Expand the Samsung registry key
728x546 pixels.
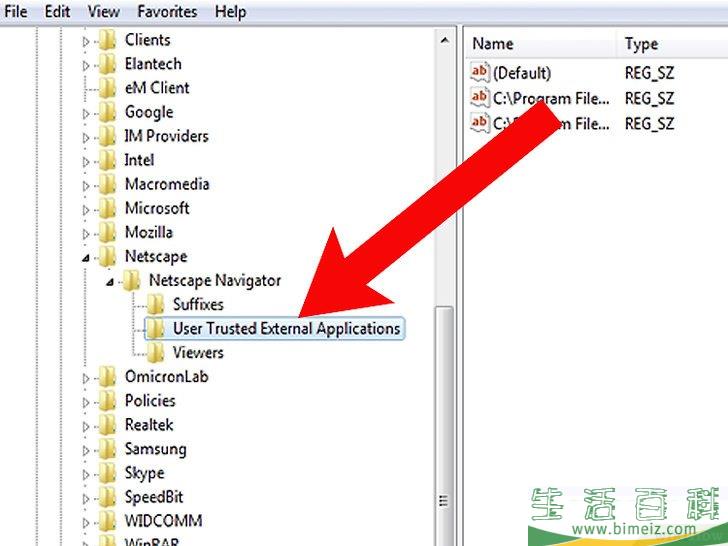coord(86,449)
